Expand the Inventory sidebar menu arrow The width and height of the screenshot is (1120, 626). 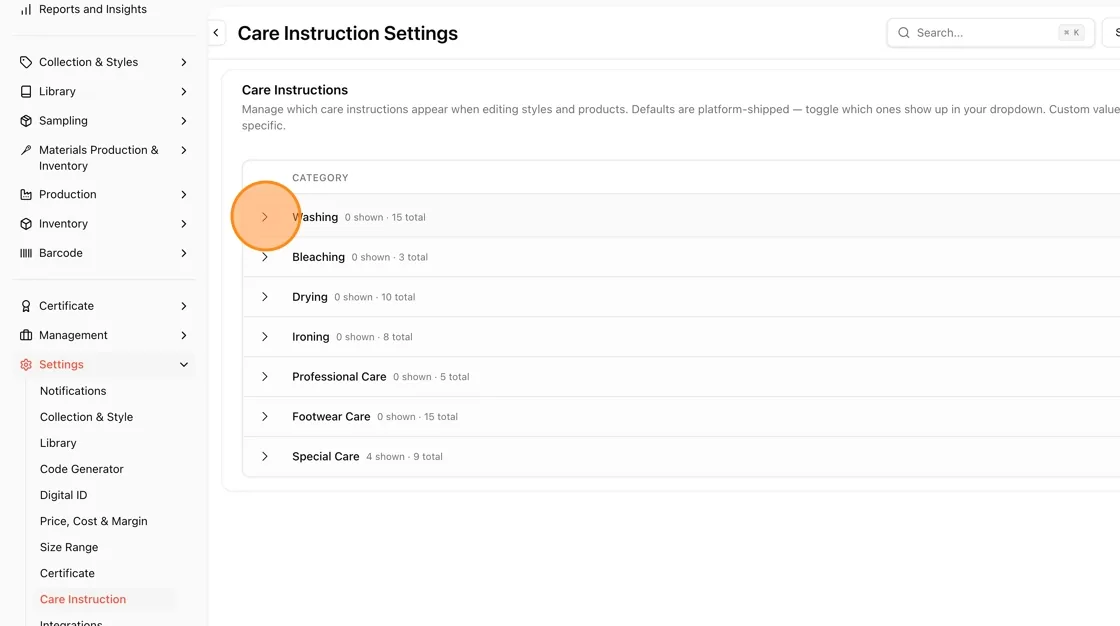184,224
